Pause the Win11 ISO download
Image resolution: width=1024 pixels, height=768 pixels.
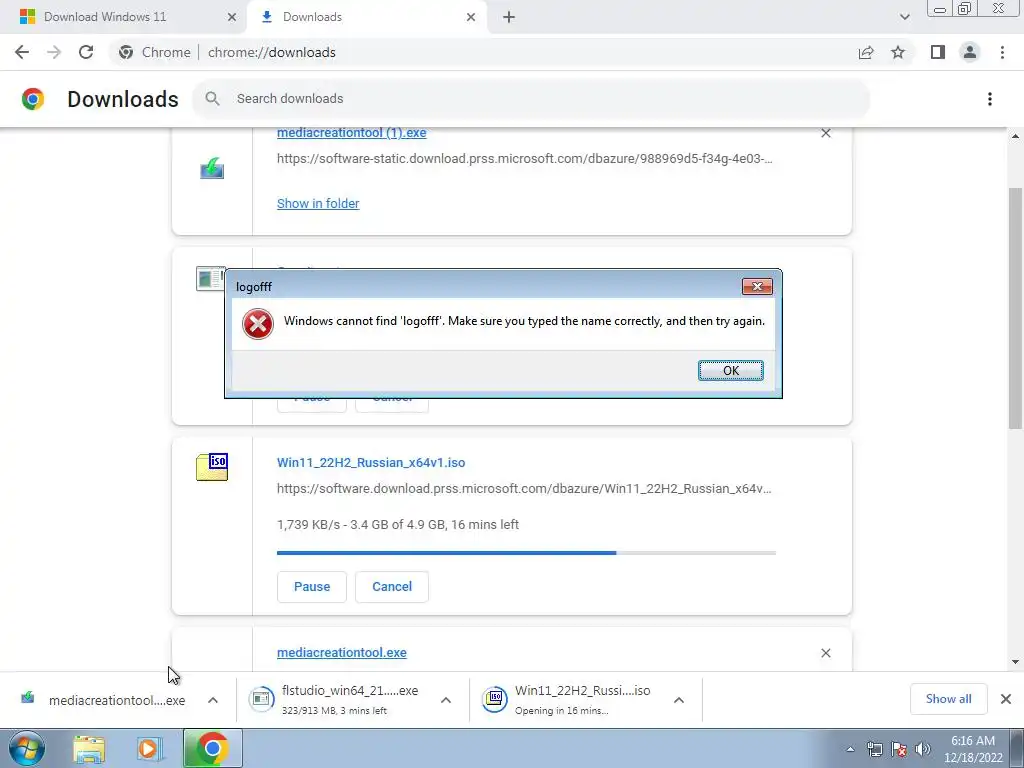pyautogui.click(x=312, y=586)
